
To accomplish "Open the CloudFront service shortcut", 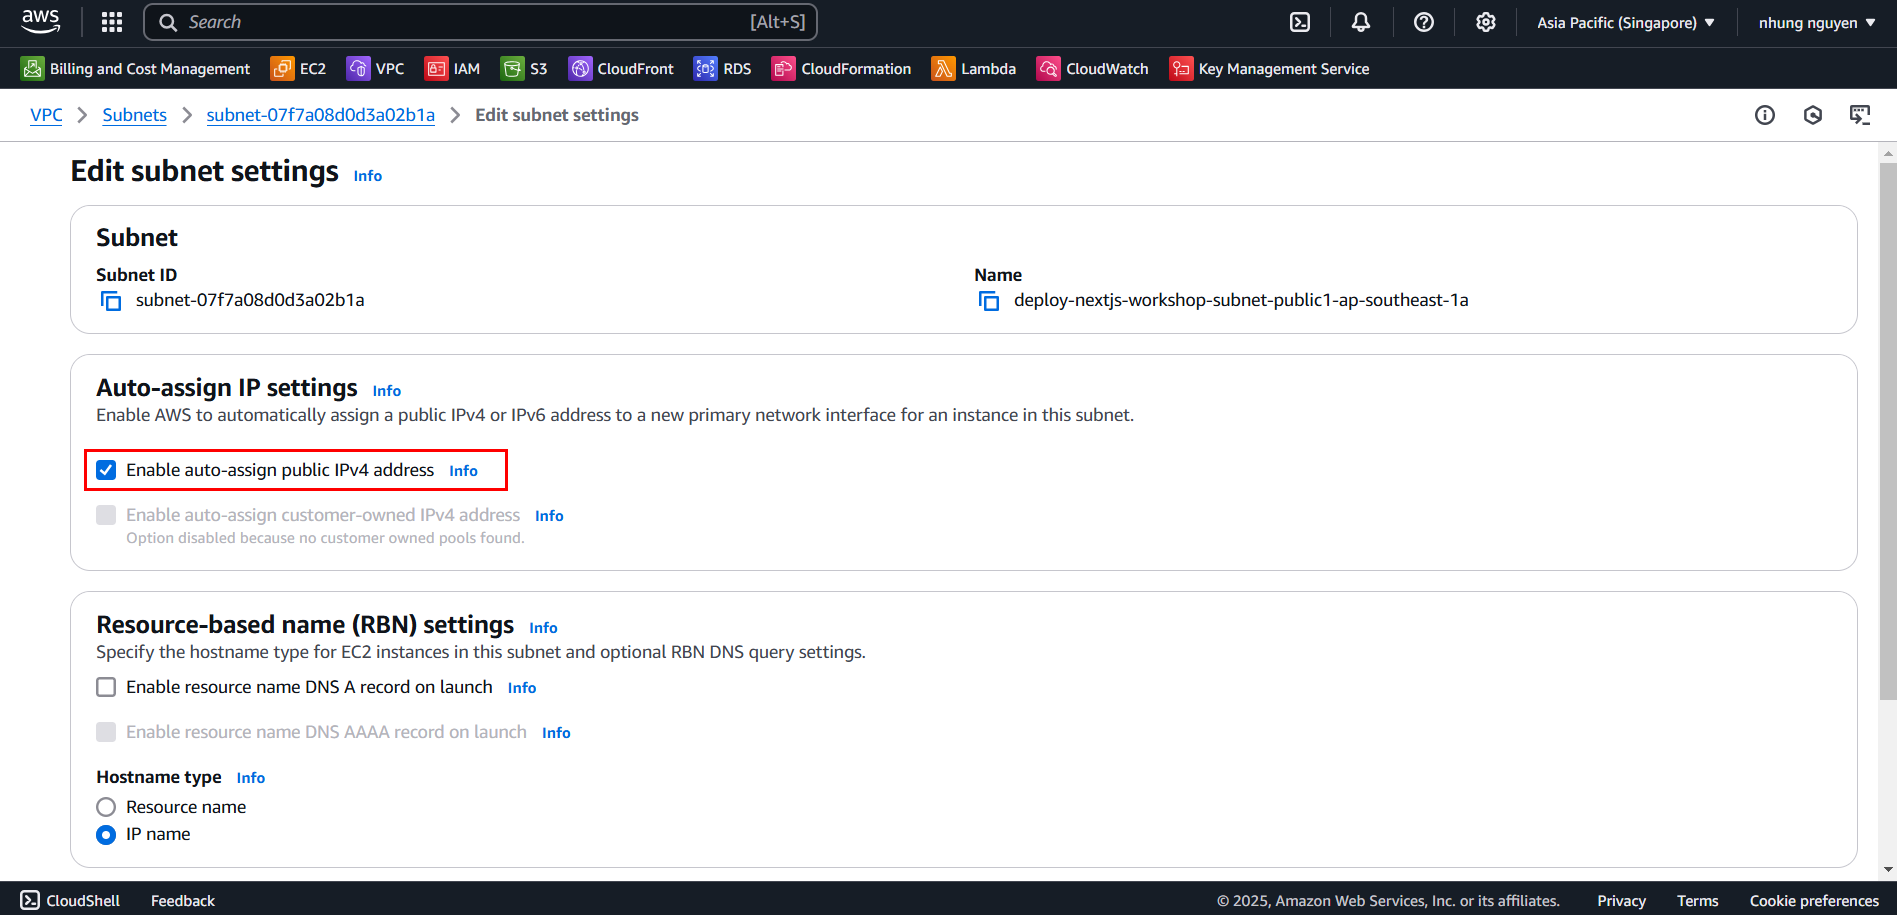I will (x=621, y=68).
